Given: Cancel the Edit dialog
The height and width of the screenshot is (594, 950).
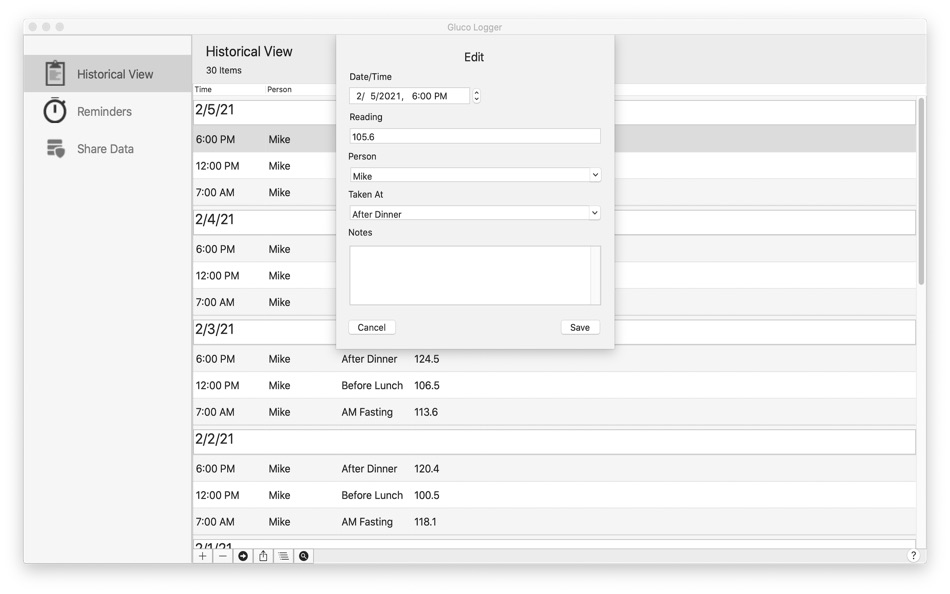Looking at the screenshot, I should pyautogui.click(x=371, y=327).
